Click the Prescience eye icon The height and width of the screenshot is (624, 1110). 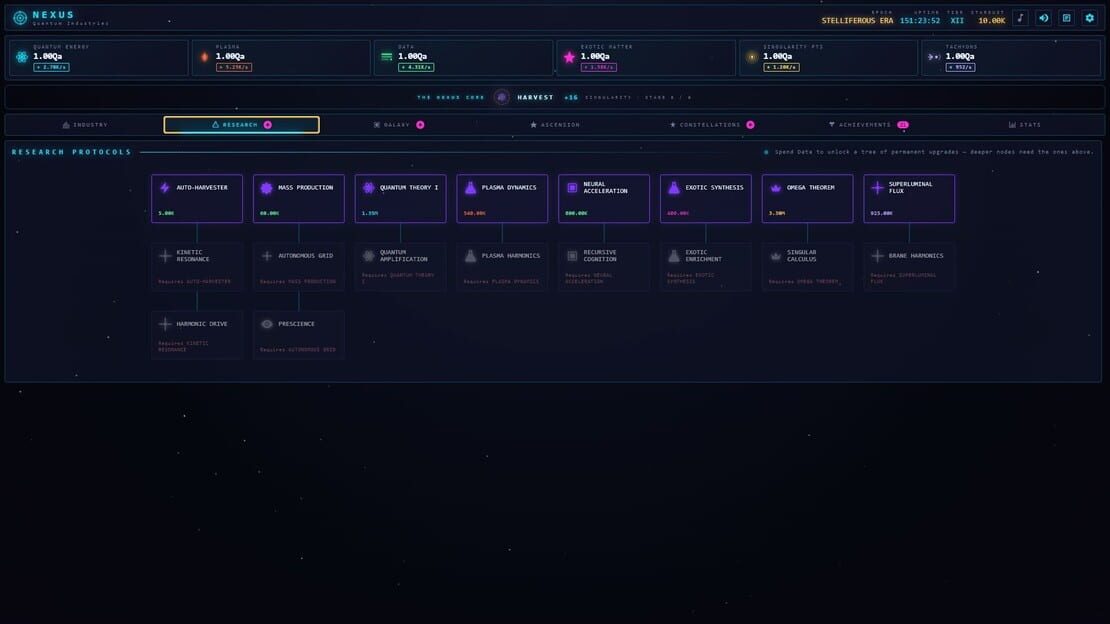tap(267, 324)
